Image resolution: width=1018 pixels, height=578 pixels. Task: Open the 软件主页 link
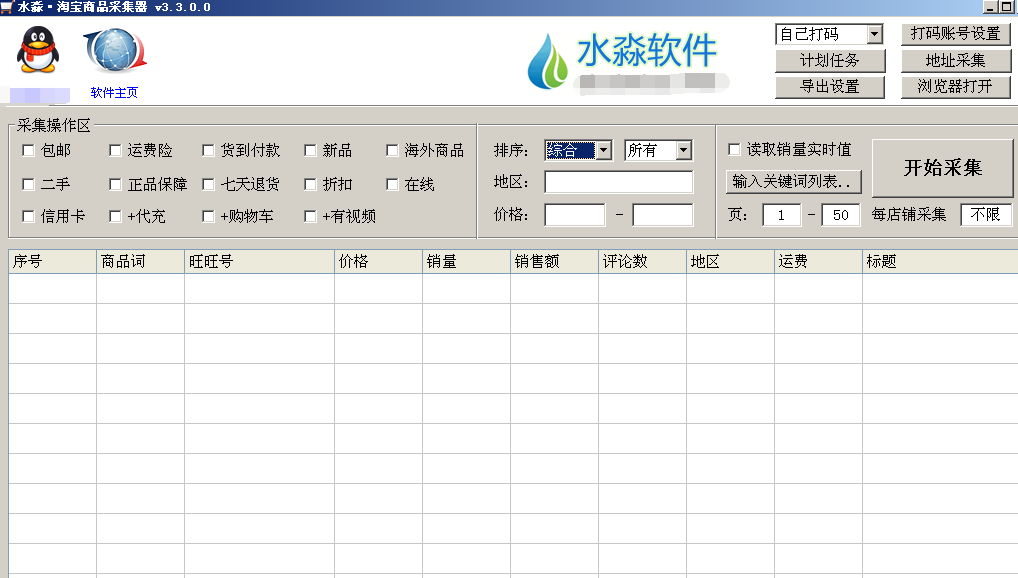tap(114, 93)
